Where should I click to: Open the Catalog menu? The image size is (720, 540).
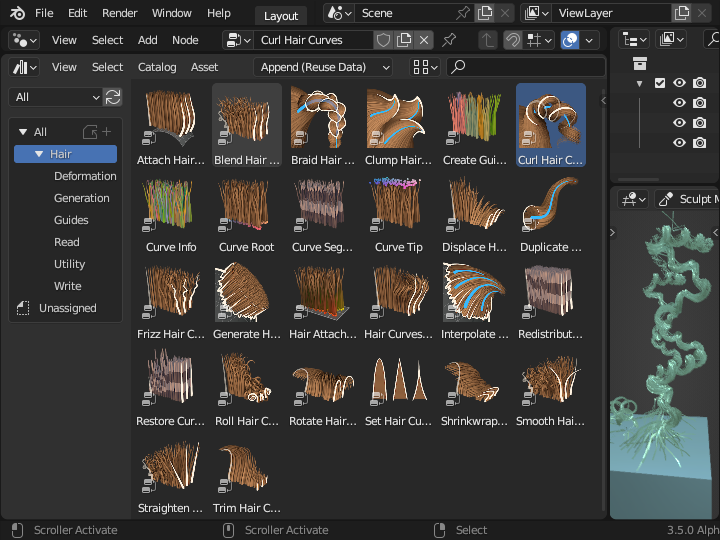coord(157,68)
